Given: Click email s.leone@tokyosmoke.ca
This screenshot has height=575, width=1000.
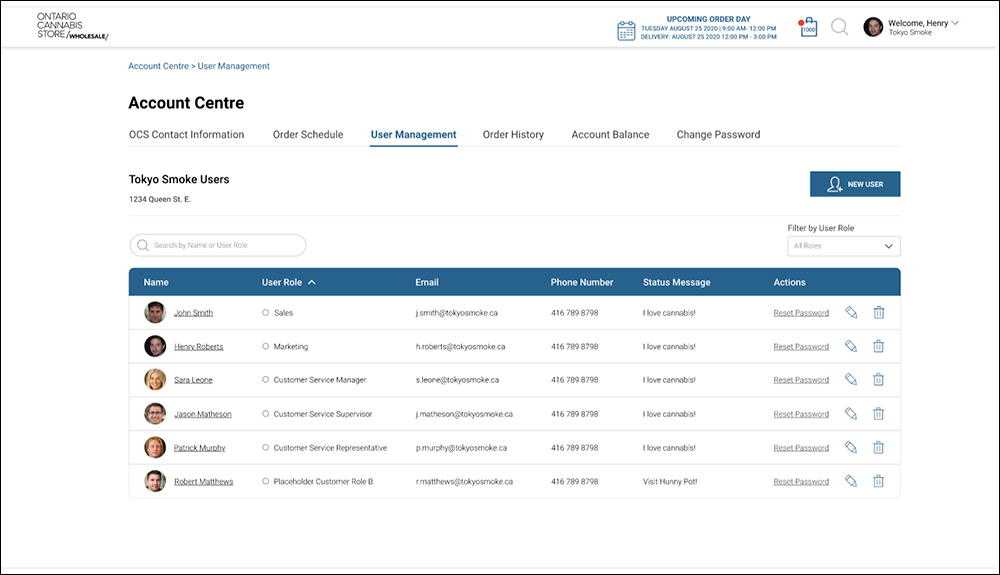Looking at the screenshot, I should [x=457, y=380].
